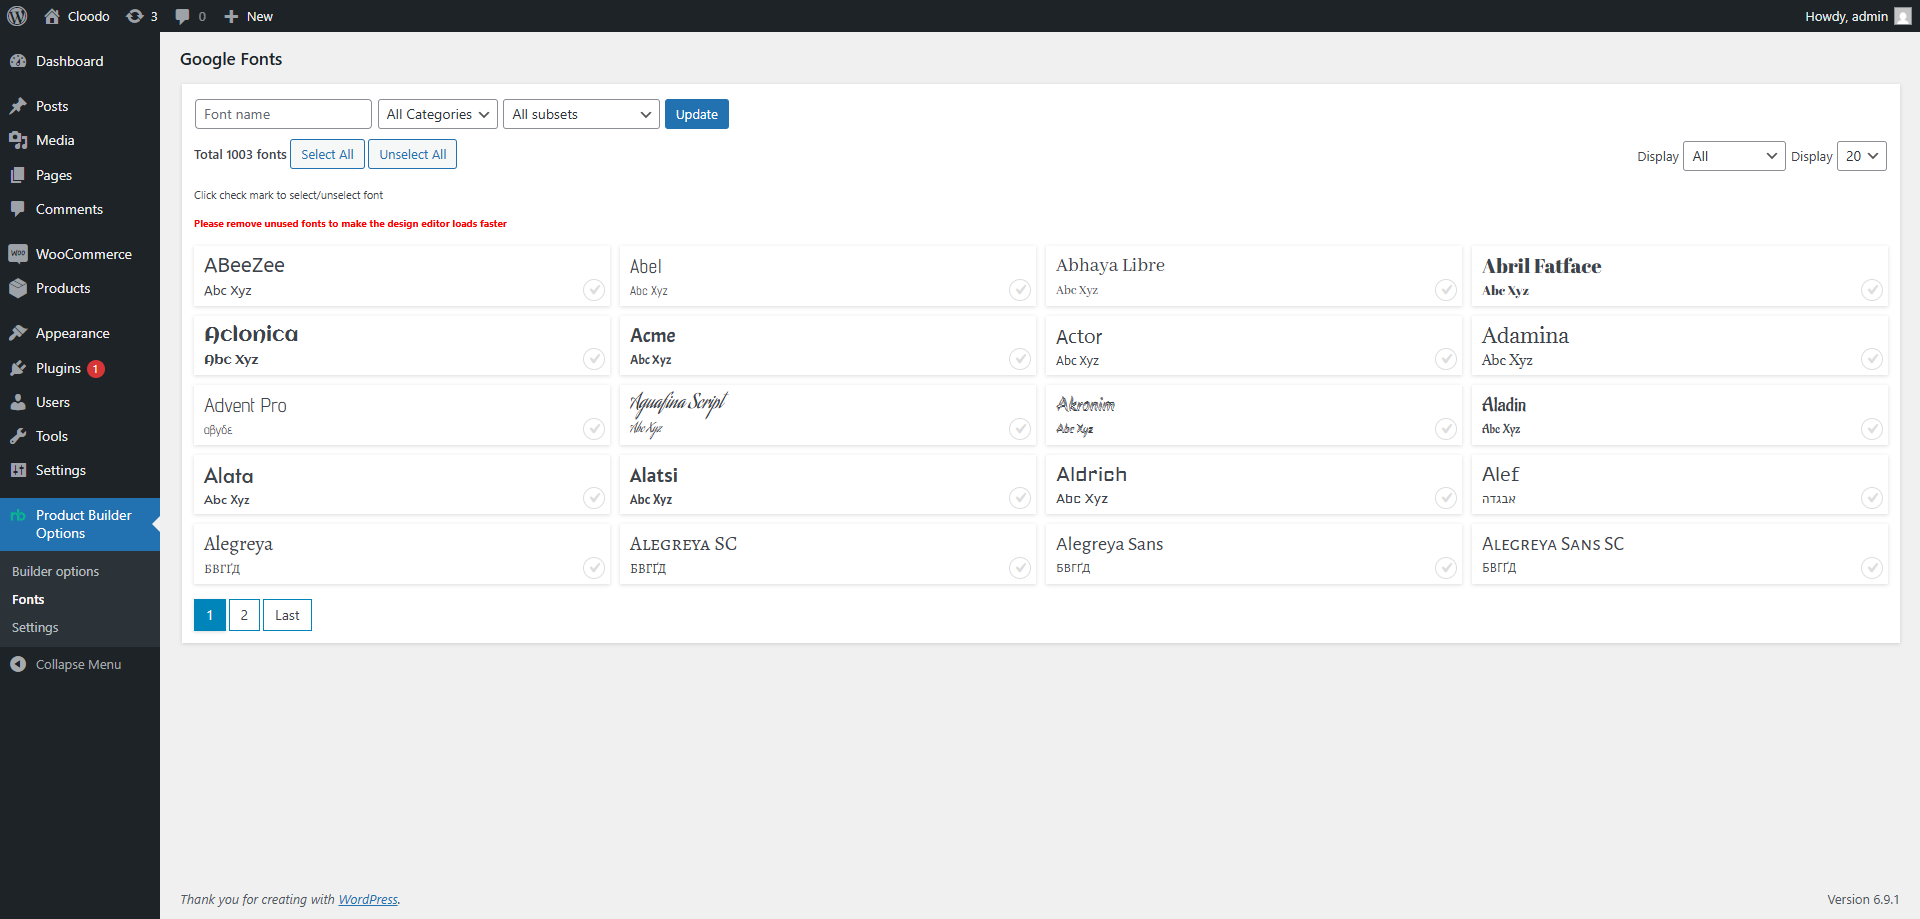The height and width of the screenshot is (919, 1920).
Task: Open the All Categories dropdown
Action: pos(437,114)
